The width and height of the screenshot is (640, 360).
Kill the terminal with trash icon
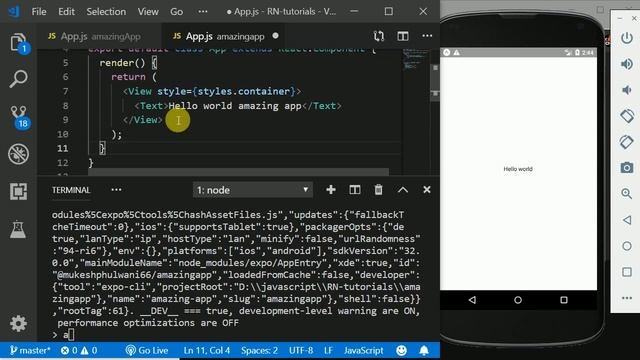(x=379, y=190)
